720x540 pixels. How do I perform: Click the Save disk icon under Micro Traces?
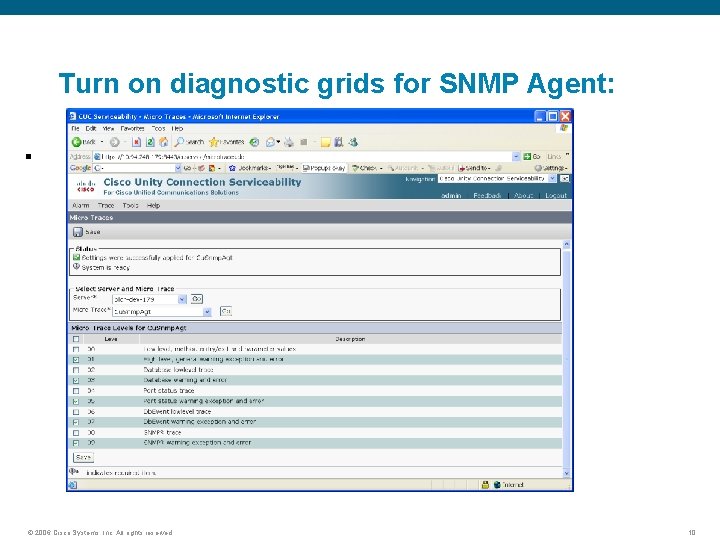[x=78, y=232]
